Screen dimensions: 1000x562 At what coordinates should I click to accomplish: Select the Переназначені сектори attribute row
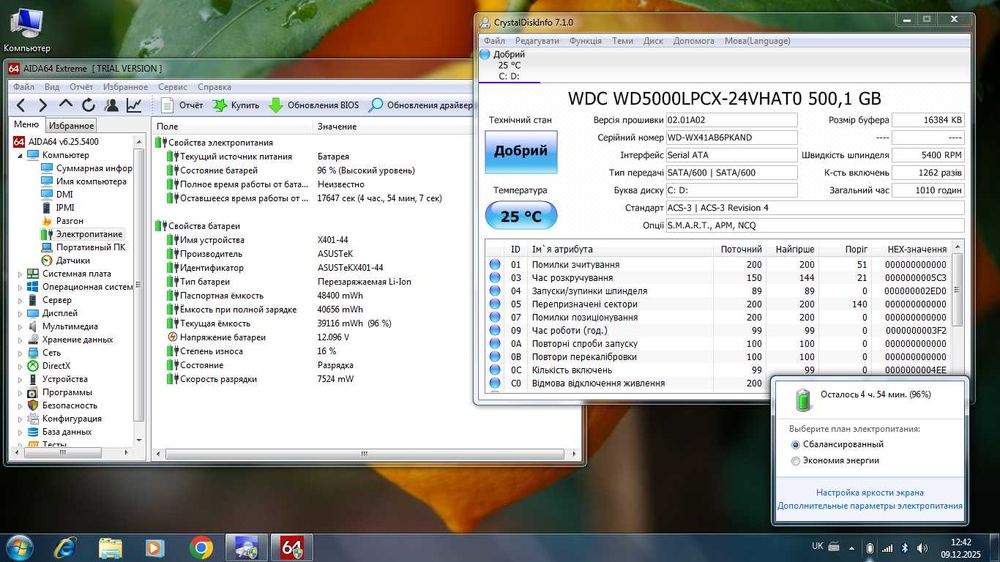click(718, 304)
